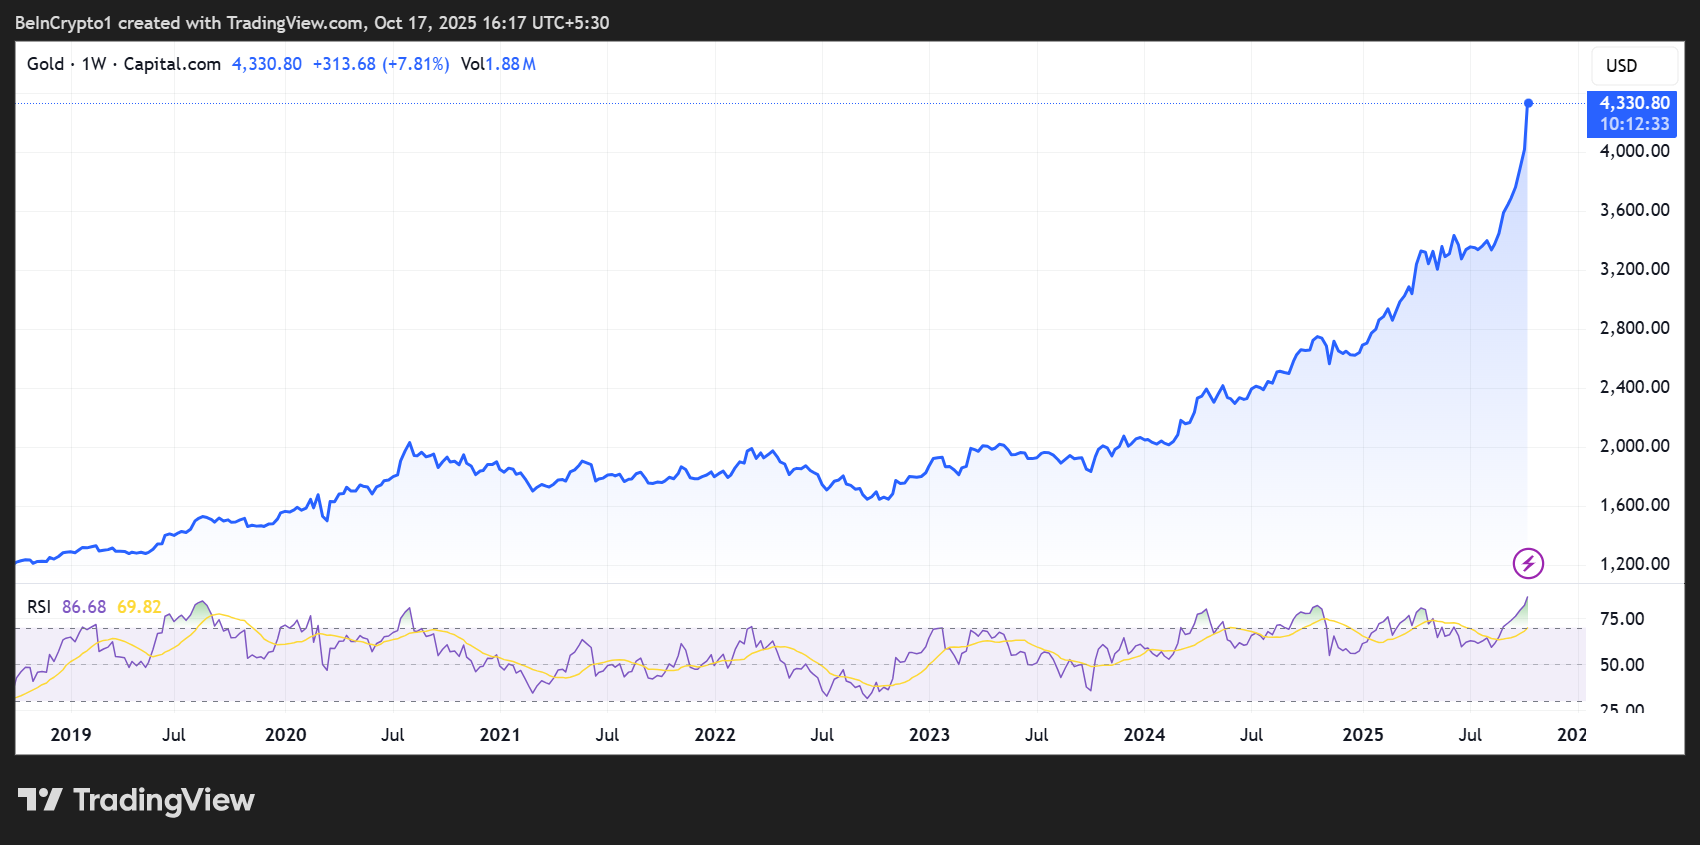Click the Gold symbol name in legend

(x=45, y=64)
